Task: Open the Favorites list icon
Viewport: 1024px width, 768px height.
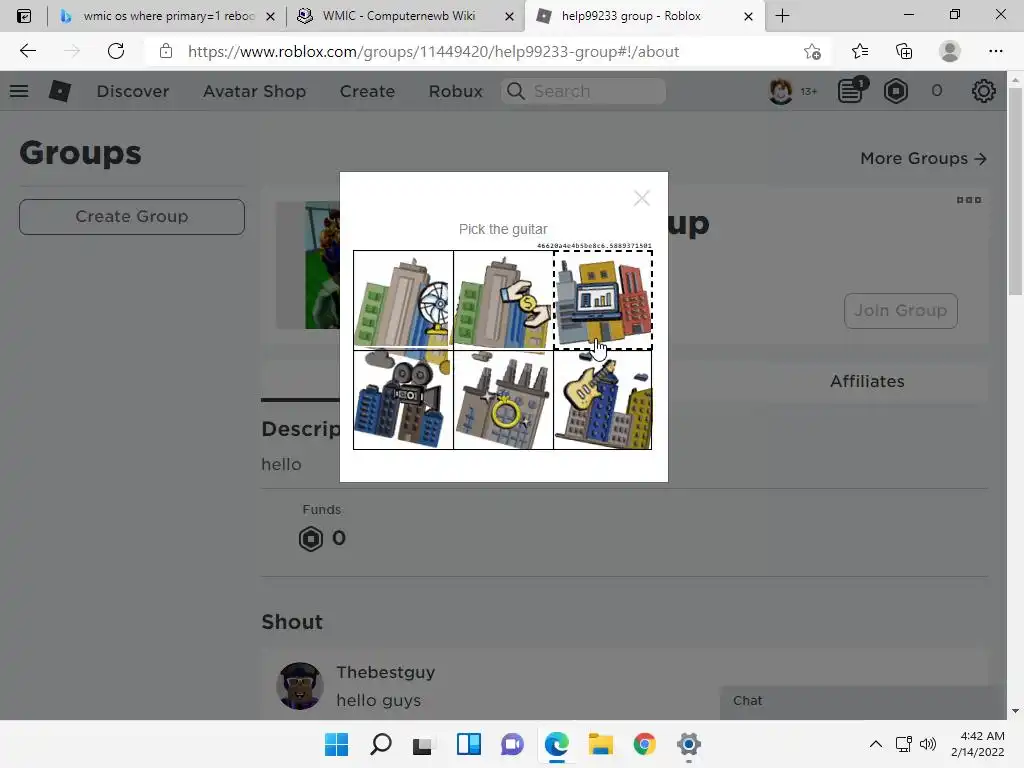Action: (x=859, y=51)
